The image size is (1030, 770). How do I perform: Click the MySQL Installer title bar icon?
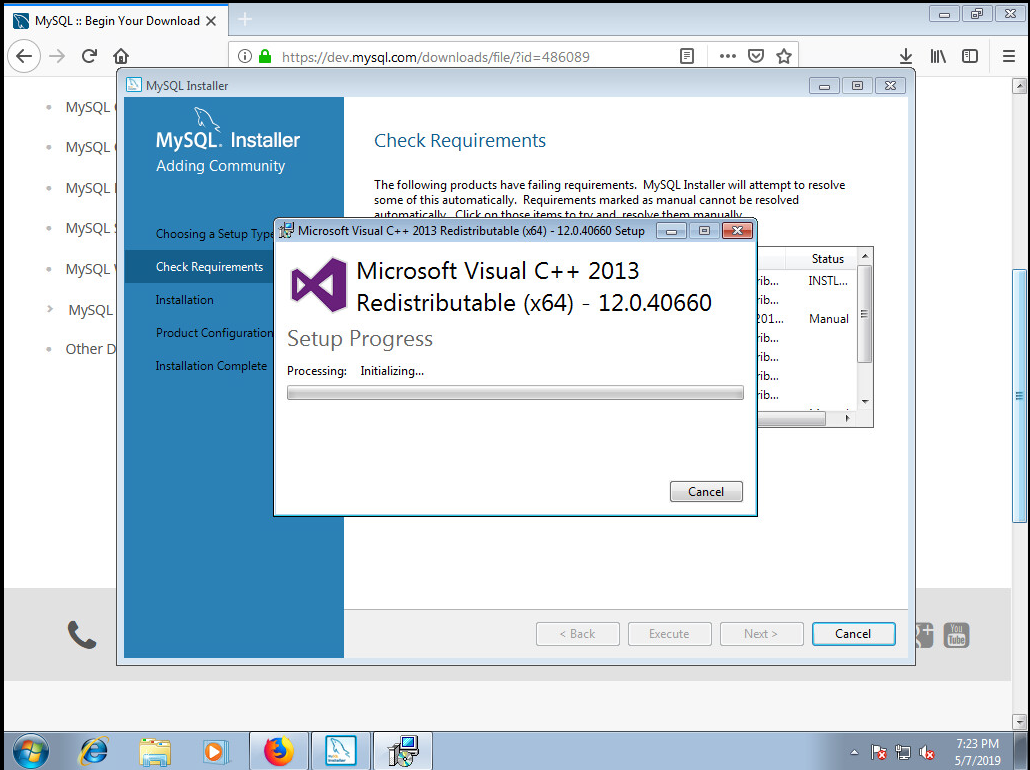pyautogui.click(x=133, y=85)
